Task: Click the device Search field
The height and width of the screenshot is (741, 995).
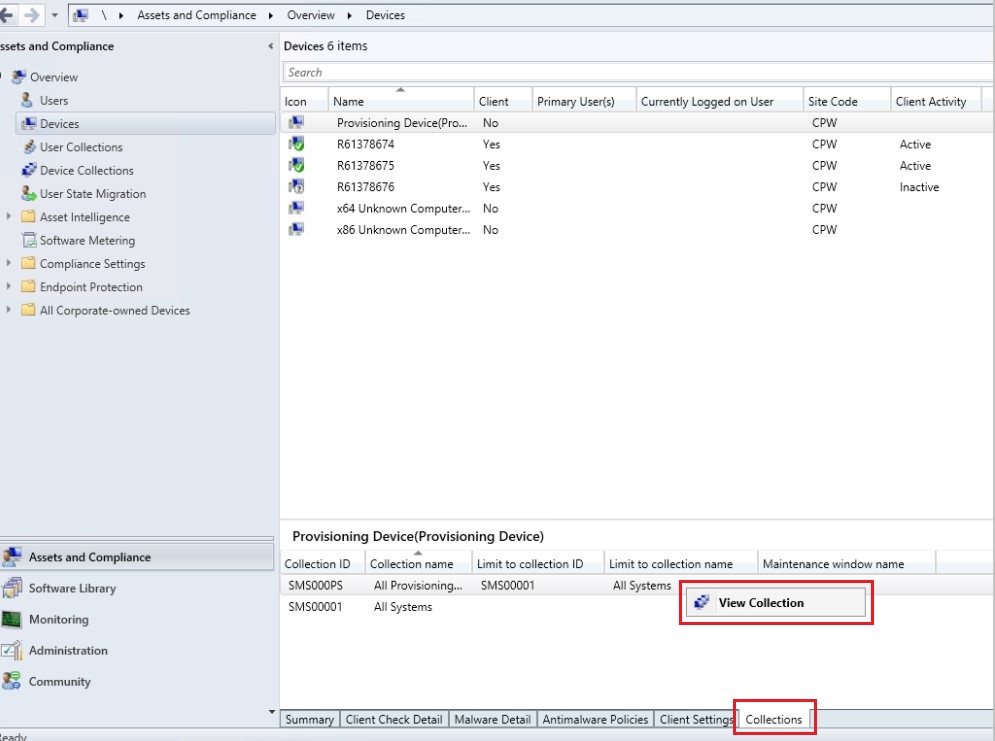Action: tap(636, 72)
